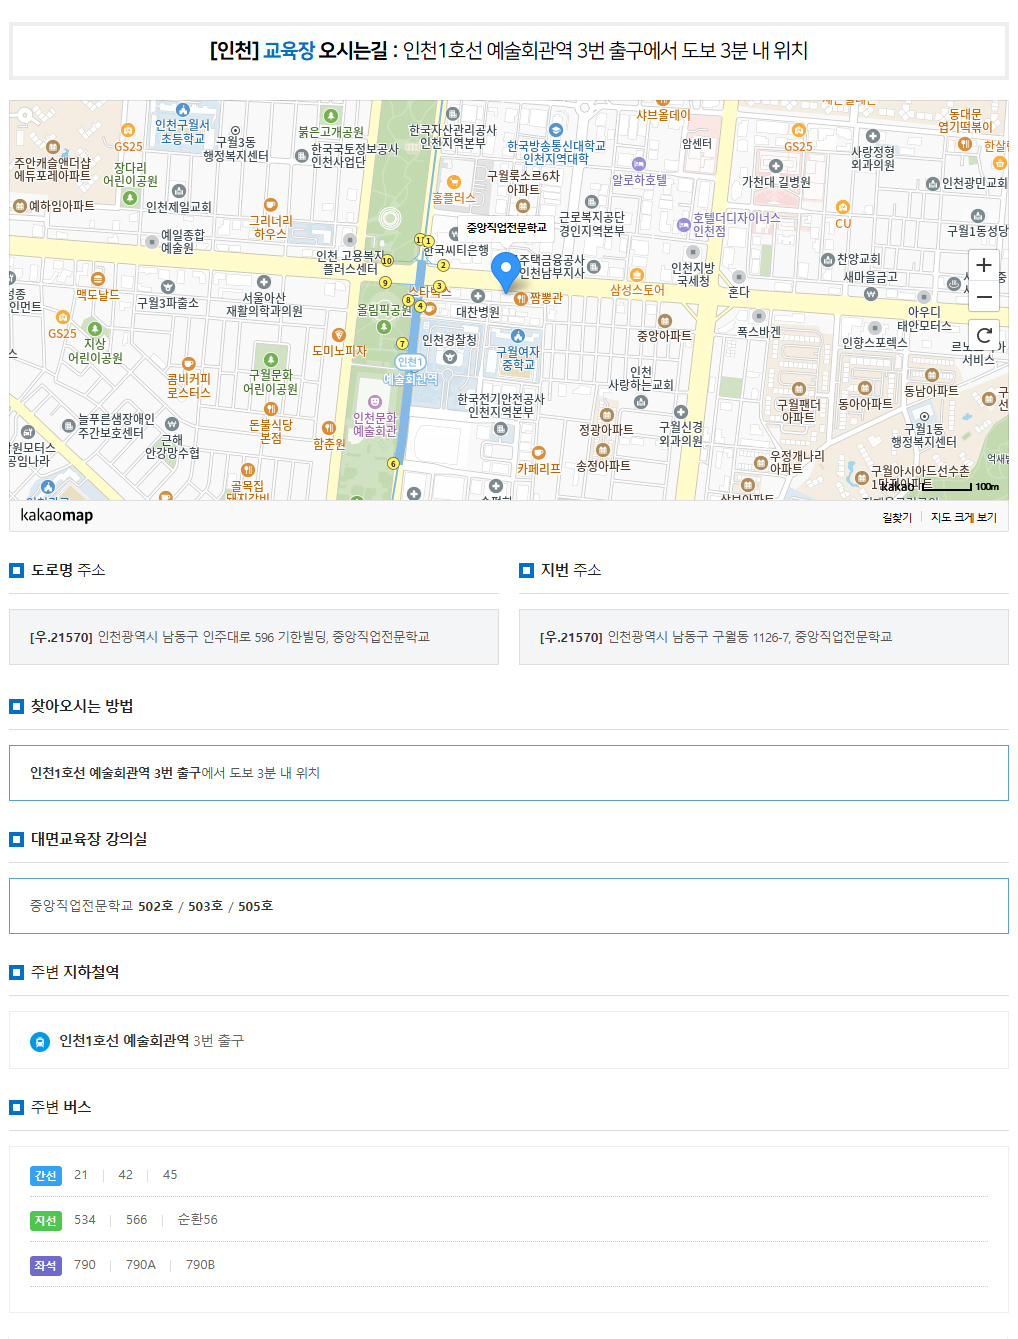1018x1339 pixels.
Task: Zoom out of the Kakao map
Action: pos(983,297)
